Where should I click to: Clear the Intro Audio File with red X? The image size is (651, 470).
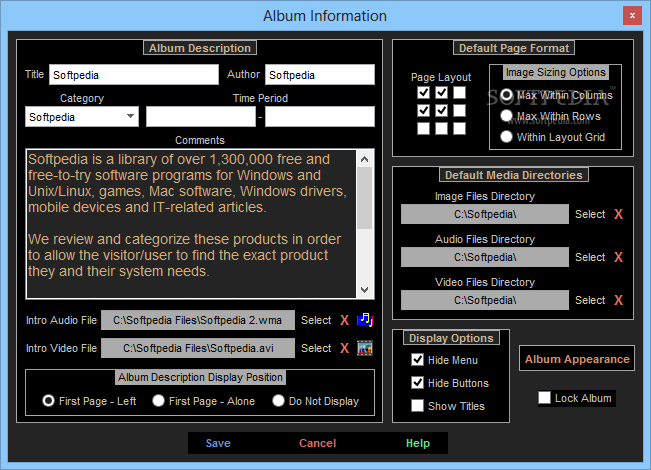point(345,320)
